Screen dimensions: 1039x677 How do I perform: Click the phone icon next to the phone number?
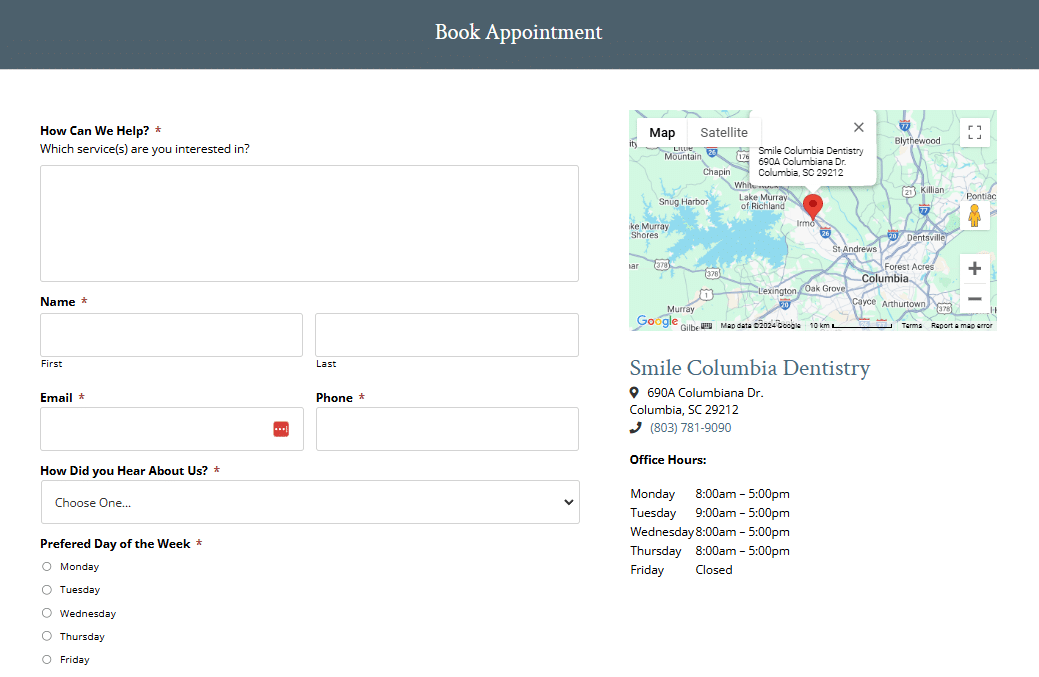[634, 426]
